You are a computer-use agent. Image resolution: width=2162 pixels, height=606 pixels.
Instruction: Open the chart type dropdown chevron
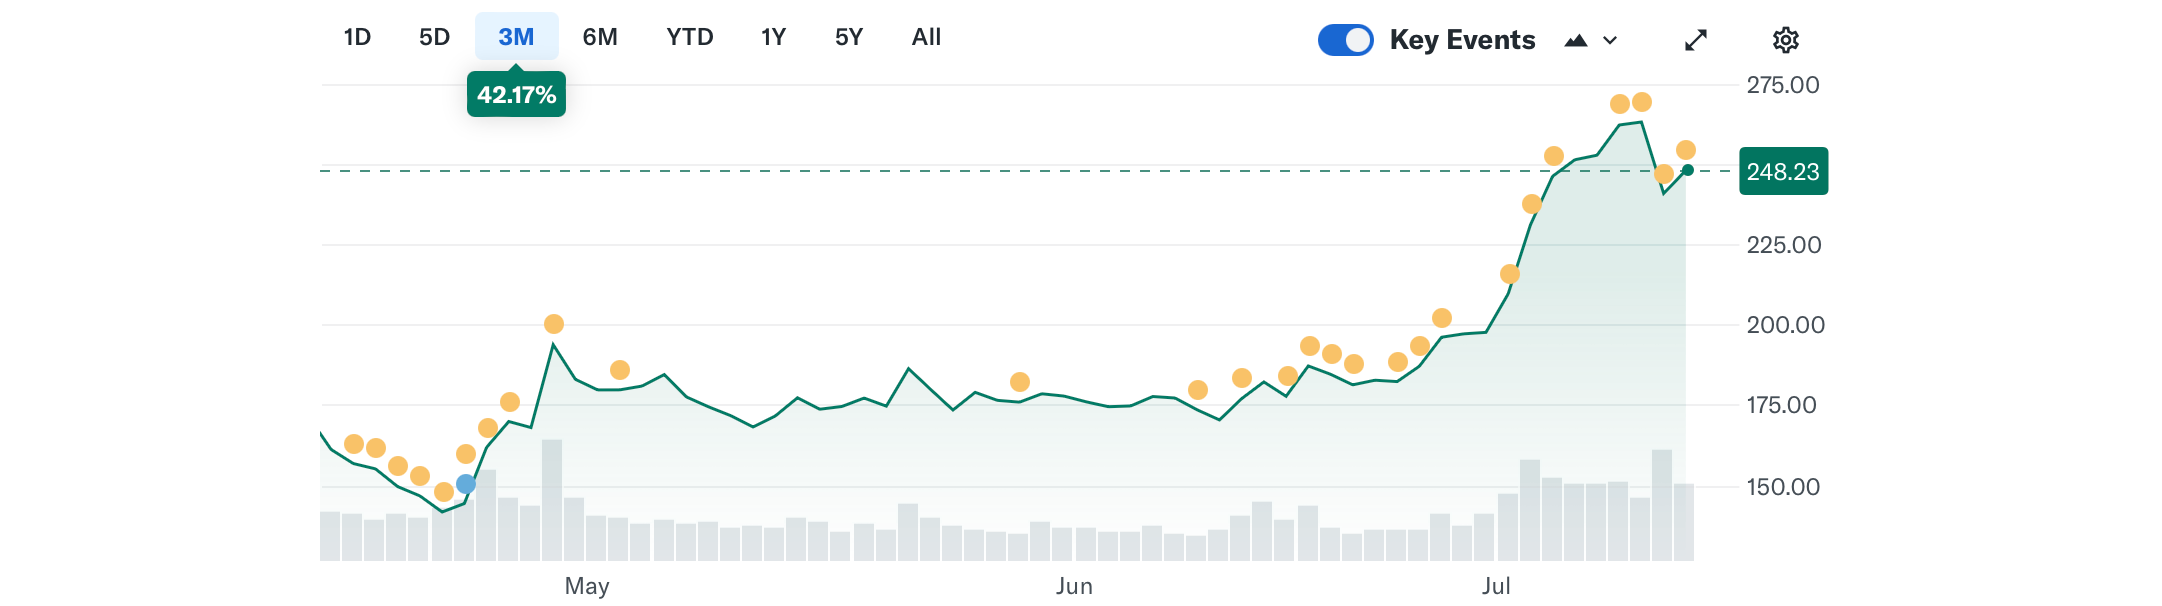coord(1610,40)
